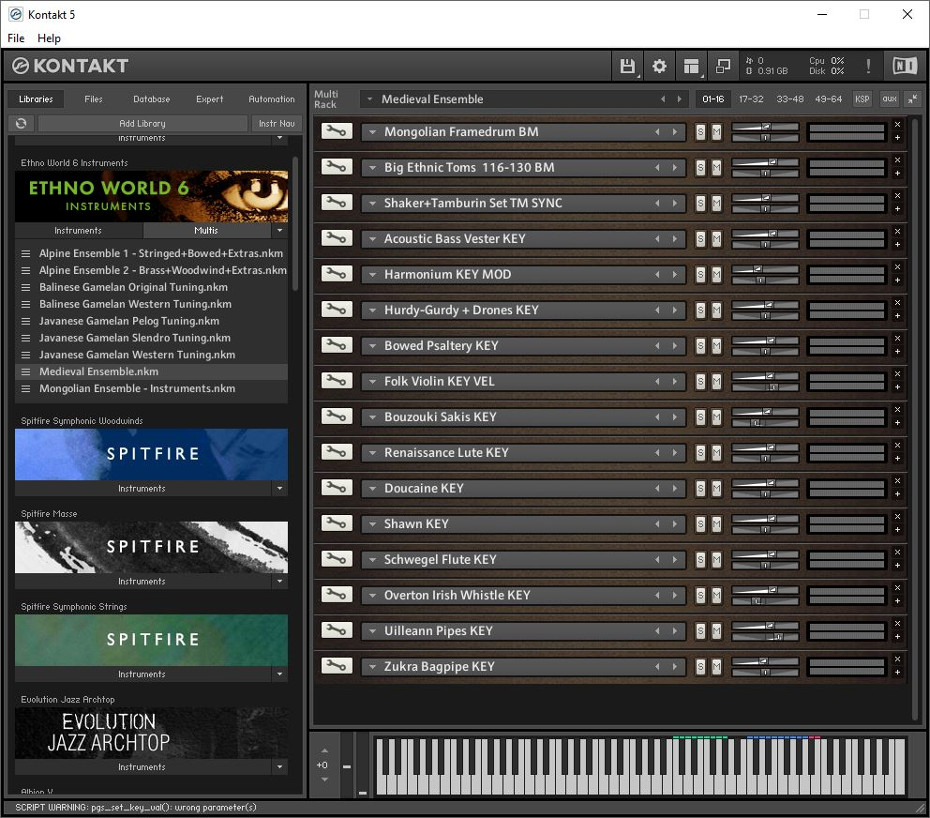930x818 pixels.
Task: Adjust volume slider of Shawn KEY
Action: (765, 519)
